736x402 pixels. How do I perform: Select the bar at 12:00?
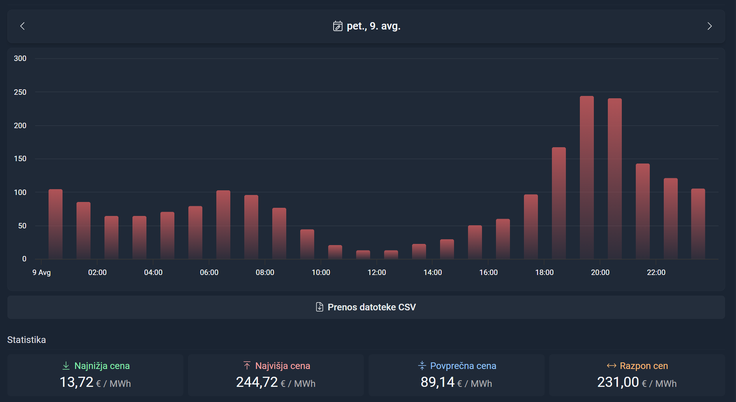pyautogui.click(x=391, y=255)
